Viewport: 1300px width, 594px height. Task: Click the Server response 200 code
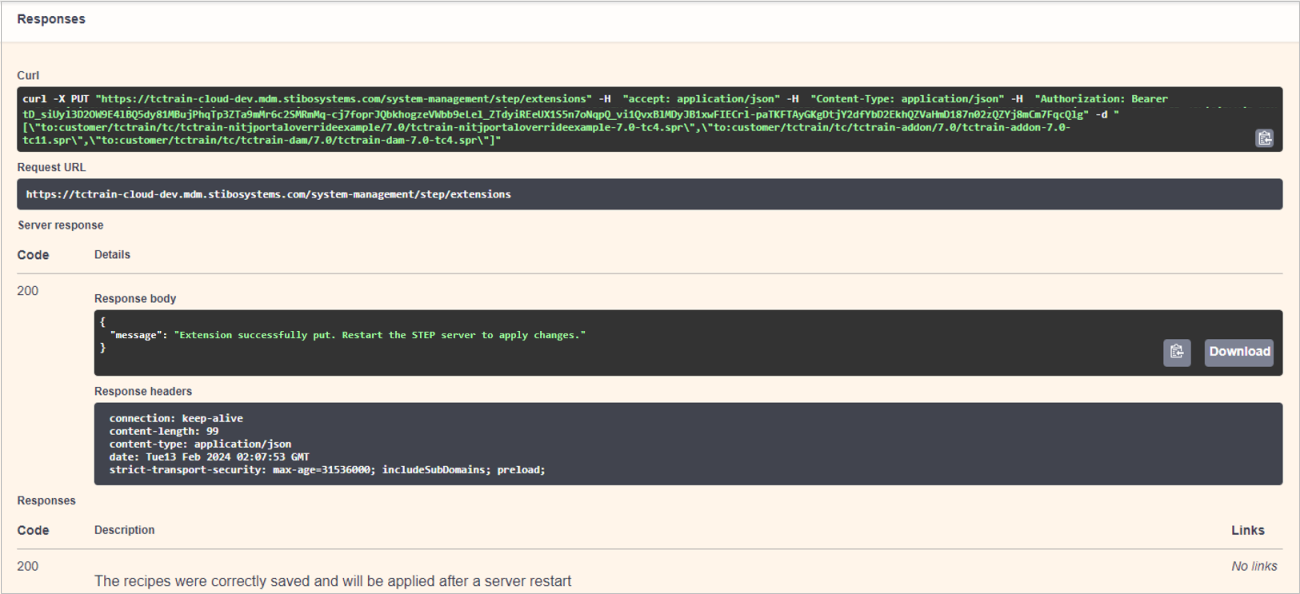pos(28,292)
